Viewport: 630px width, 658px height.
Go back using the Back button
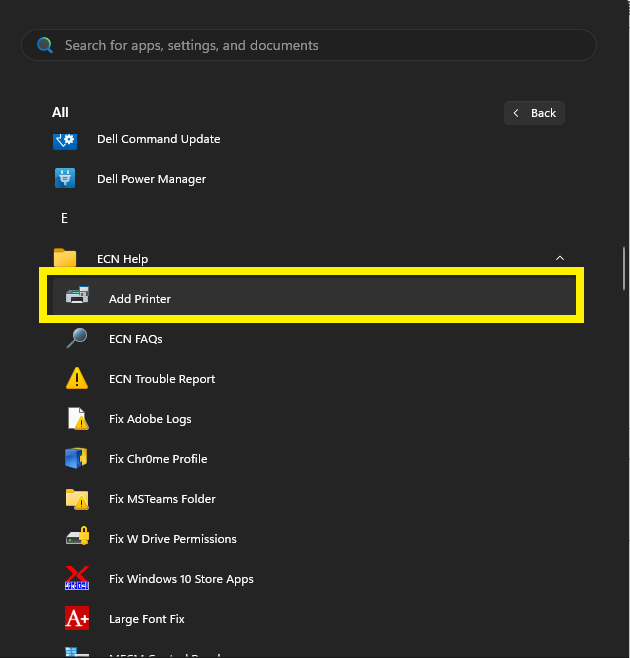pyautogui.click(x=534, y=113)
